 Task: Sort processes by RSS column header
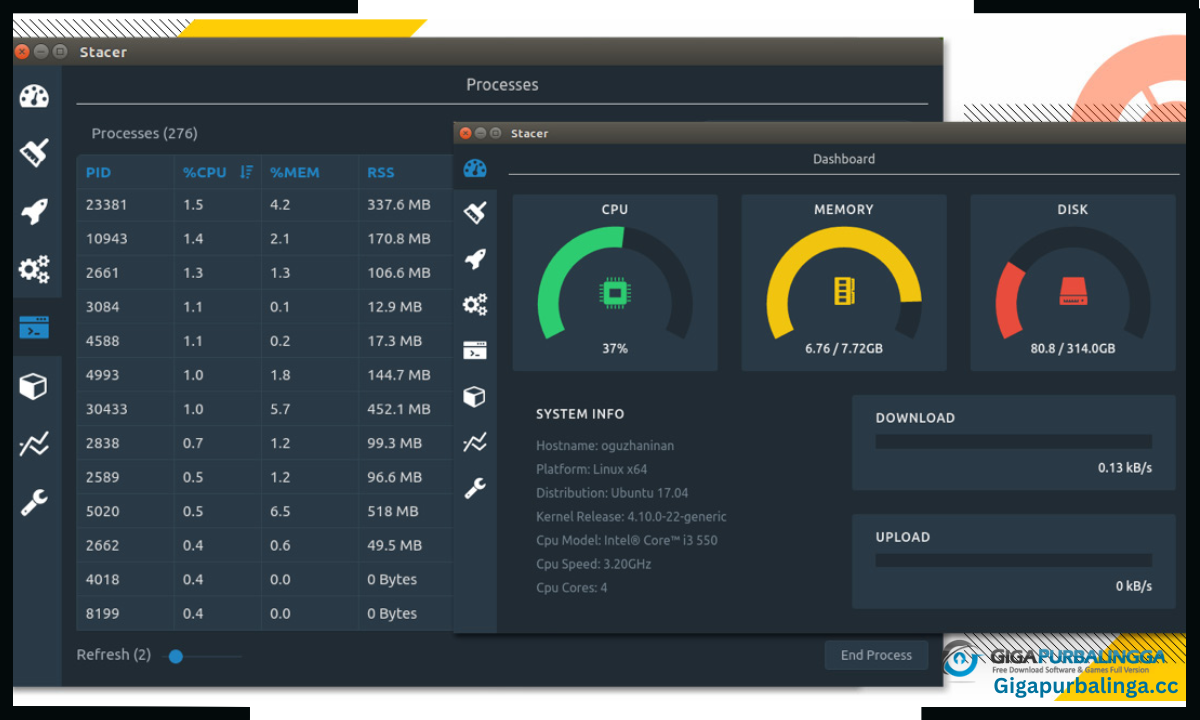click(381, 172)
